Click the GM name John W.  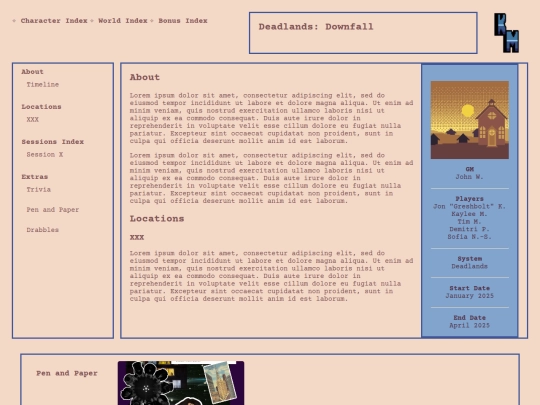tap(469, 177)
